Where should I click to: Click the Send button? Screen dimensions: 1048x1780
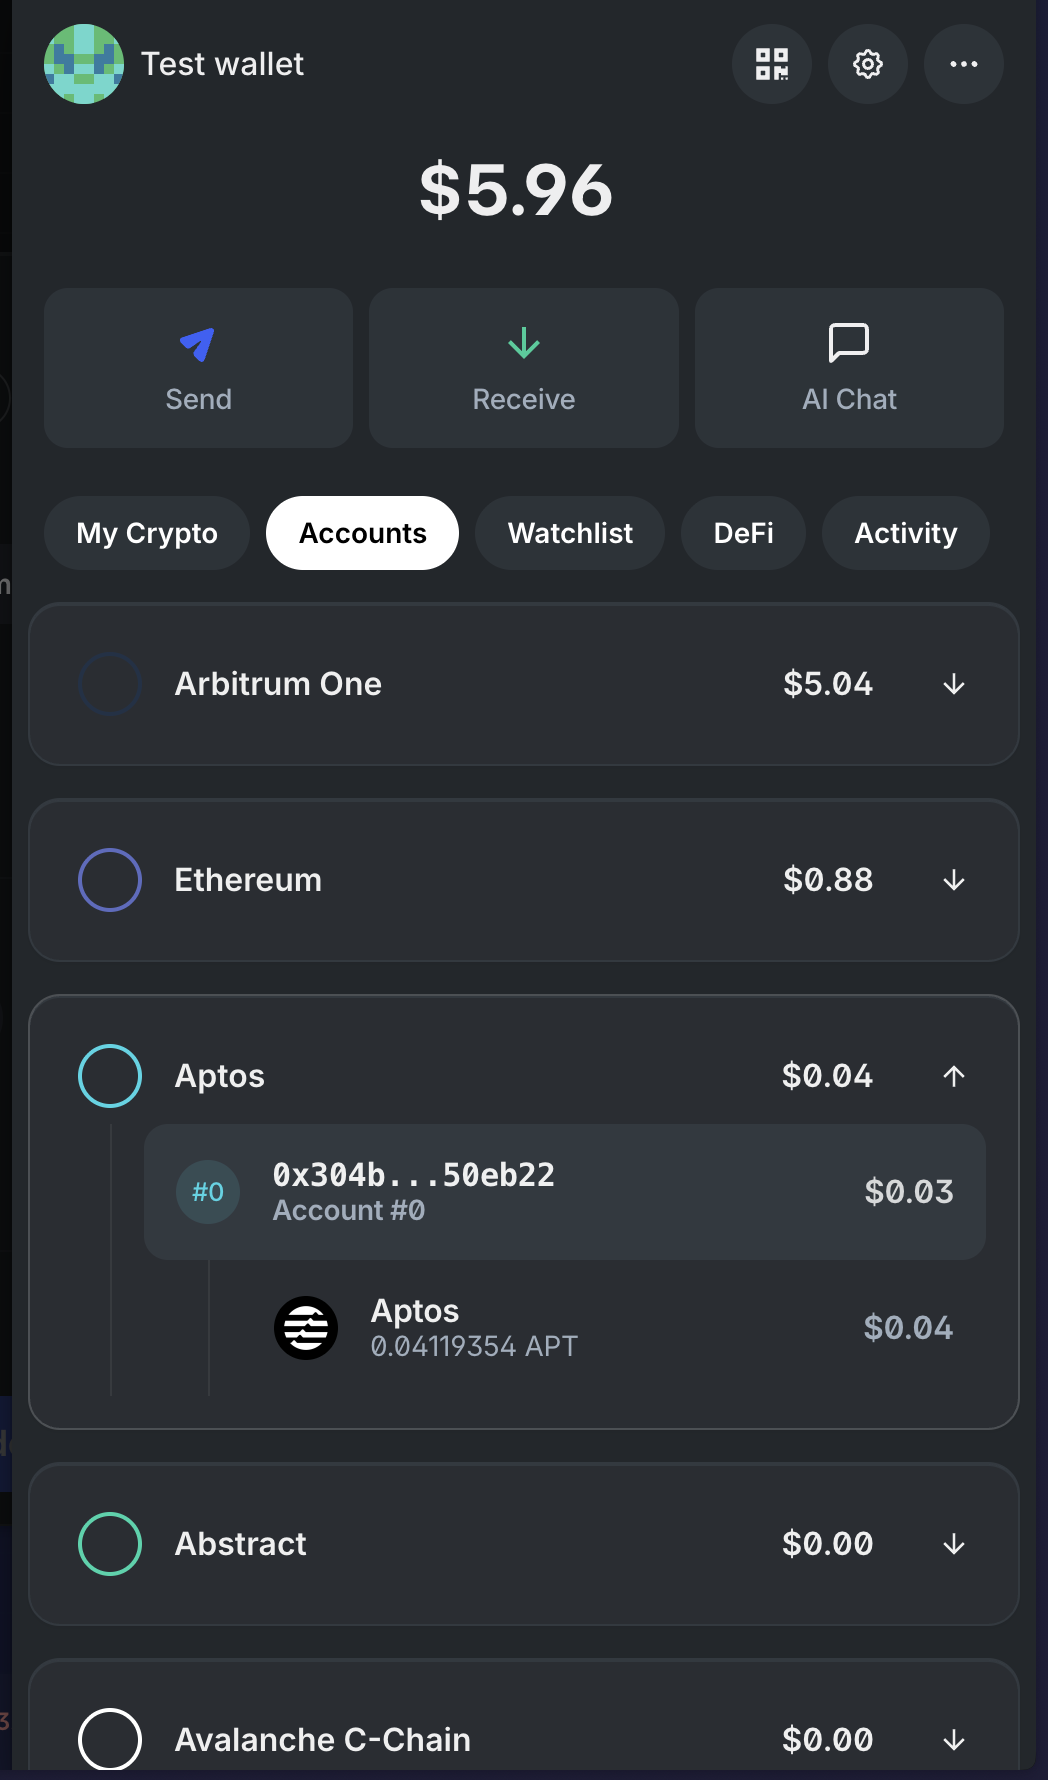198,368
